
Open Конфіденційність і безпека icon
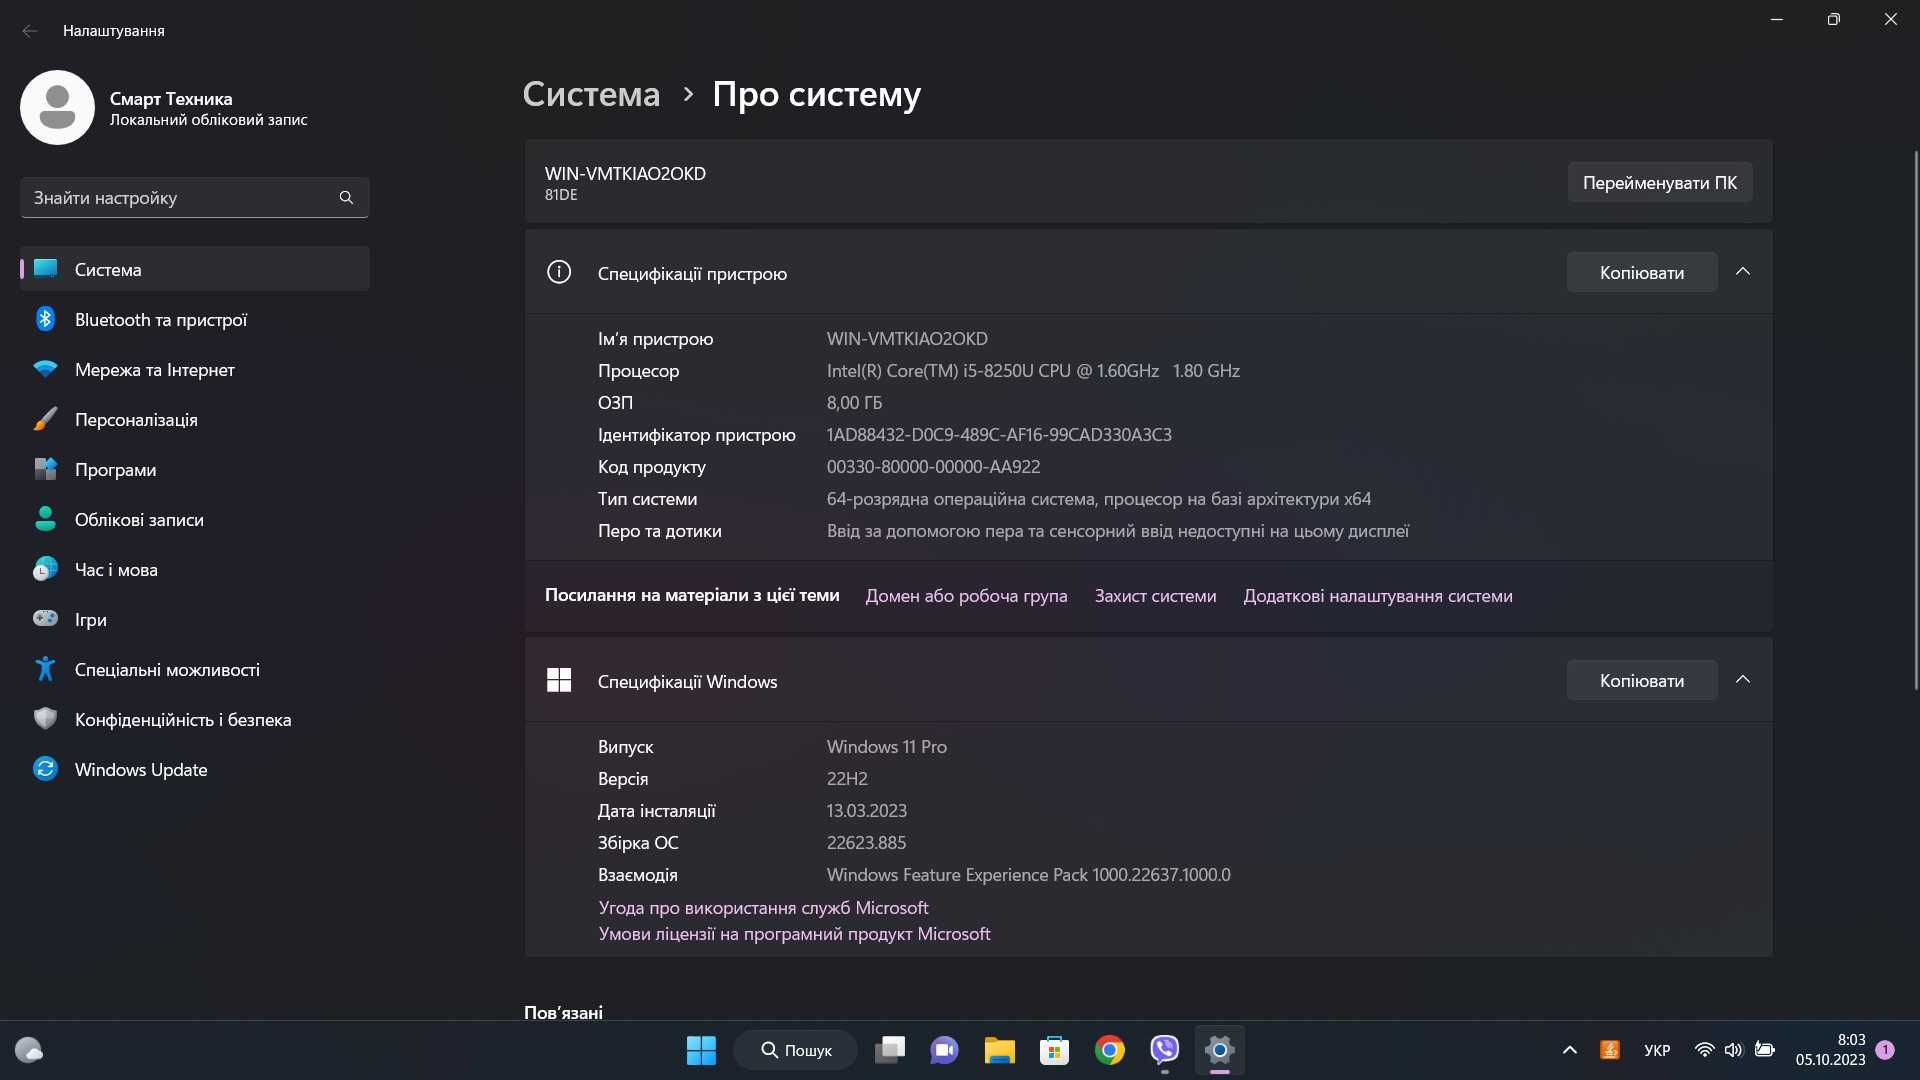pos(46,719)
